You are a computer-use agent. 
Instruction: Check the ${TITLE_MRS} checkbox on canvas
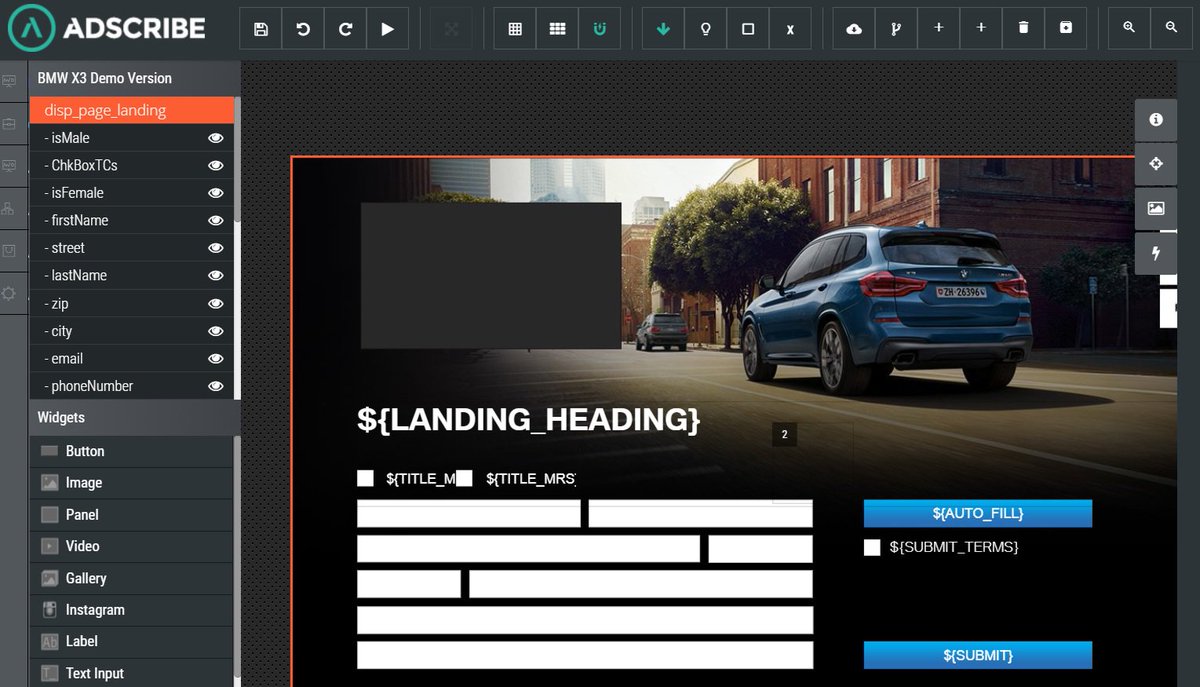465,478
